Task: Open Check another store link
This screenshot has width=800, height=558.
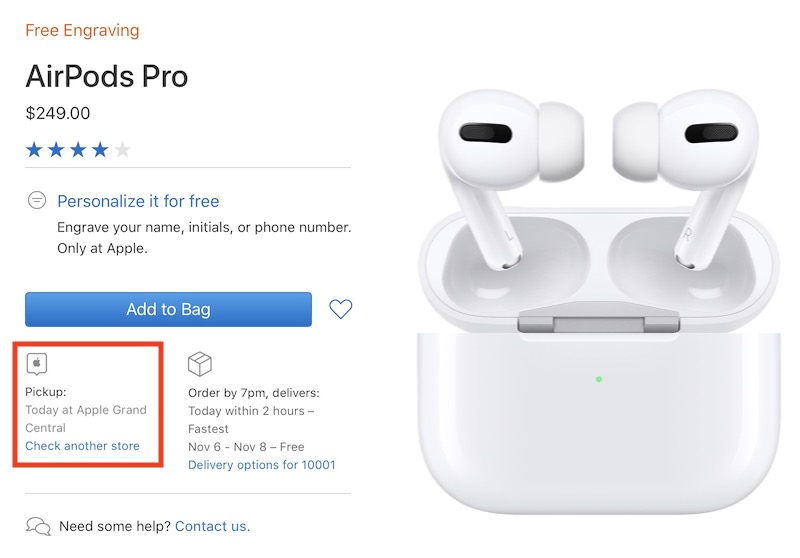Action: pos(82,446)
